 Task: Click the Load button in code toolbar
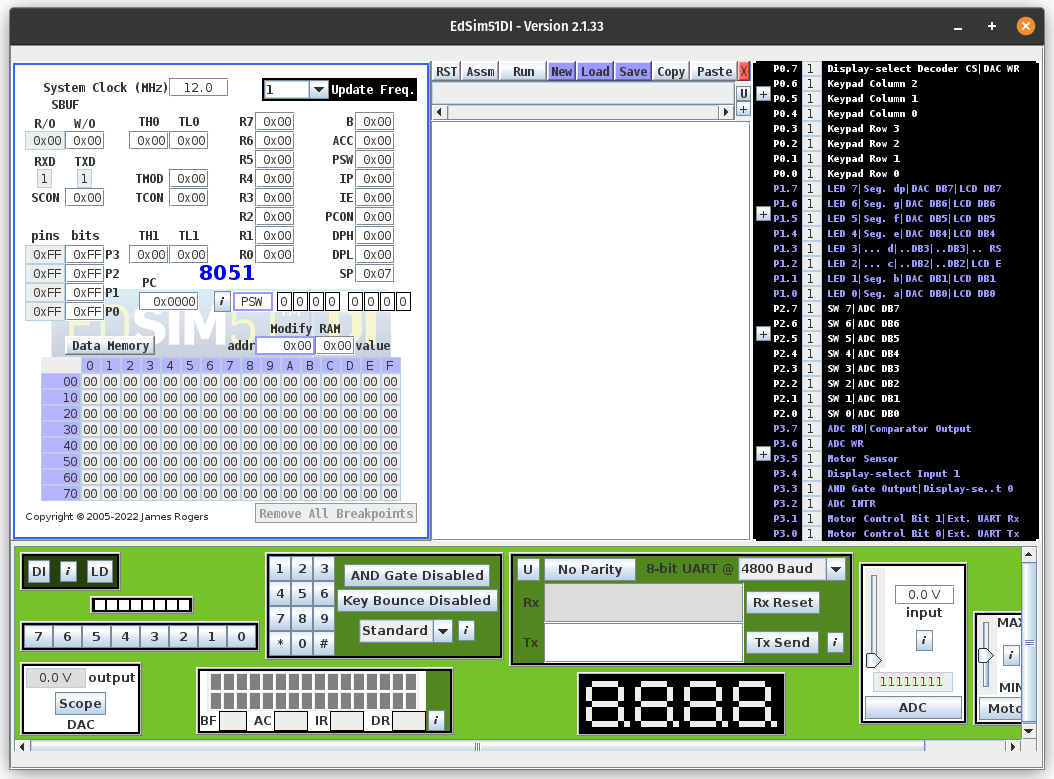coord(595,71)
